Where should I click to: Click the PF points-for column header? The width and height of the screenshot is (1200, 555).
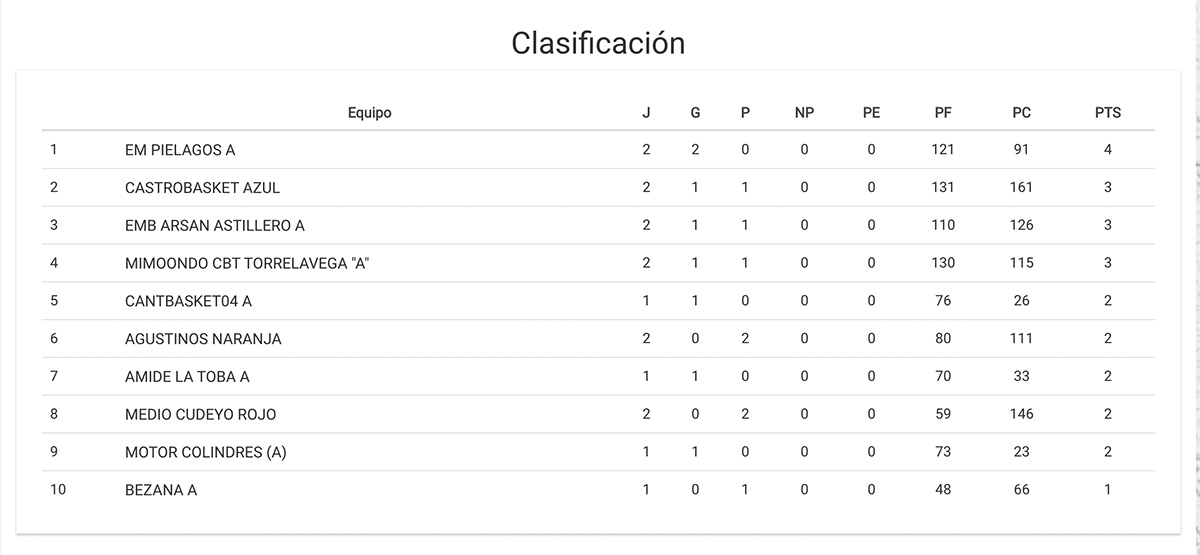pyautogui.click(x=942, y=113)
